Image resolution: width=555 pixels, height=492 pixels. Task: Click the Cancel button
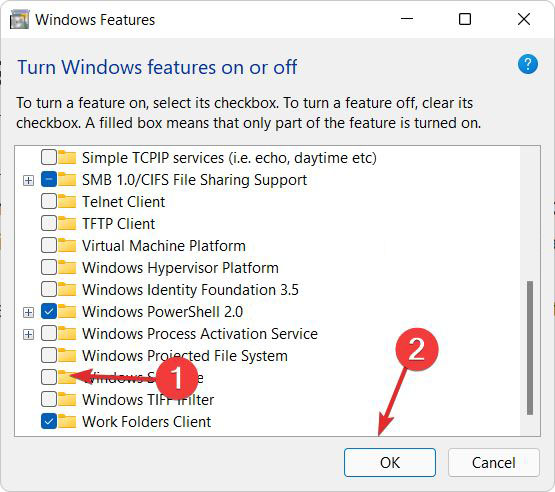tap(494, 463)
